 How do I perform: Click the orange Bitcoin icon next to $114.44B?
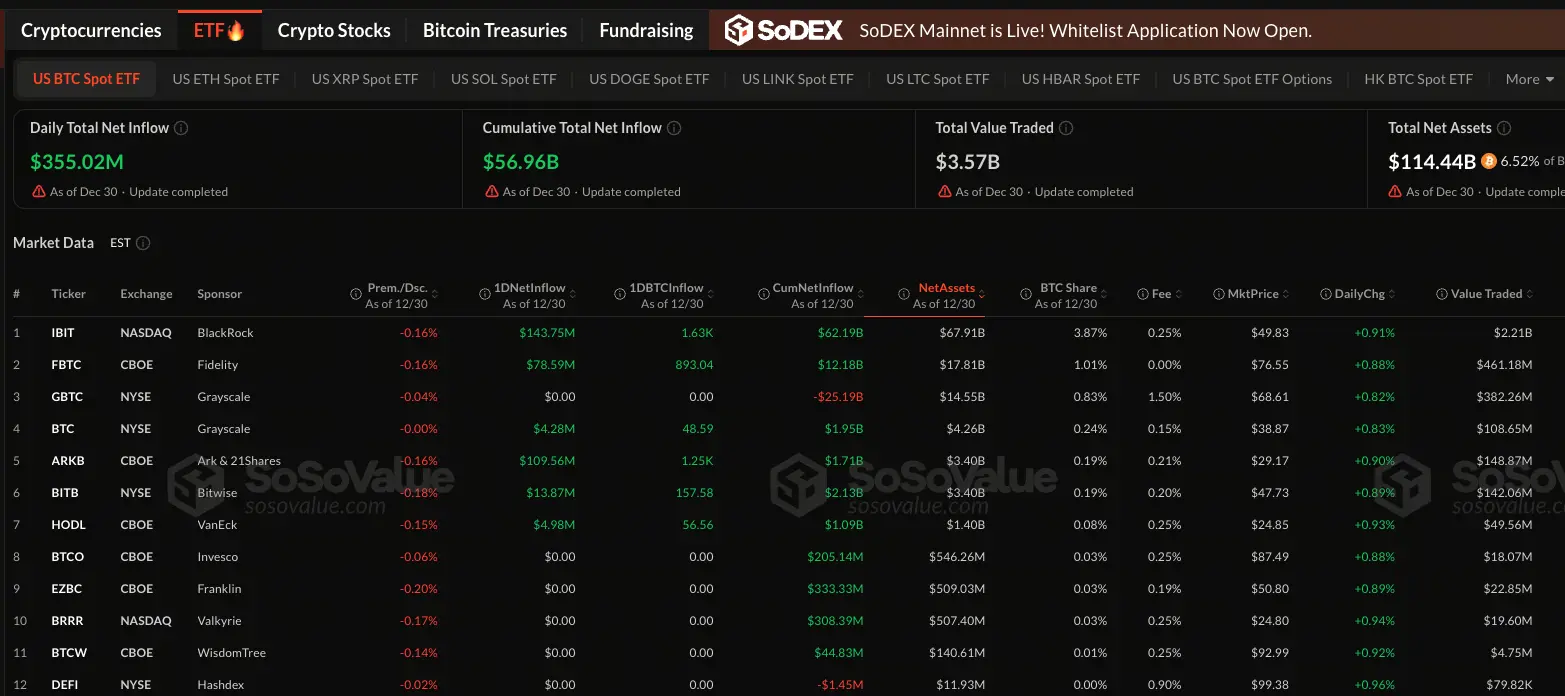coord(1488,161)
